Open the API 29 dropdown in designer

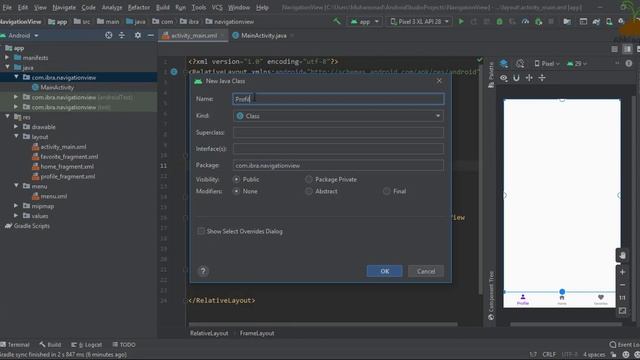tap(577, 63)
